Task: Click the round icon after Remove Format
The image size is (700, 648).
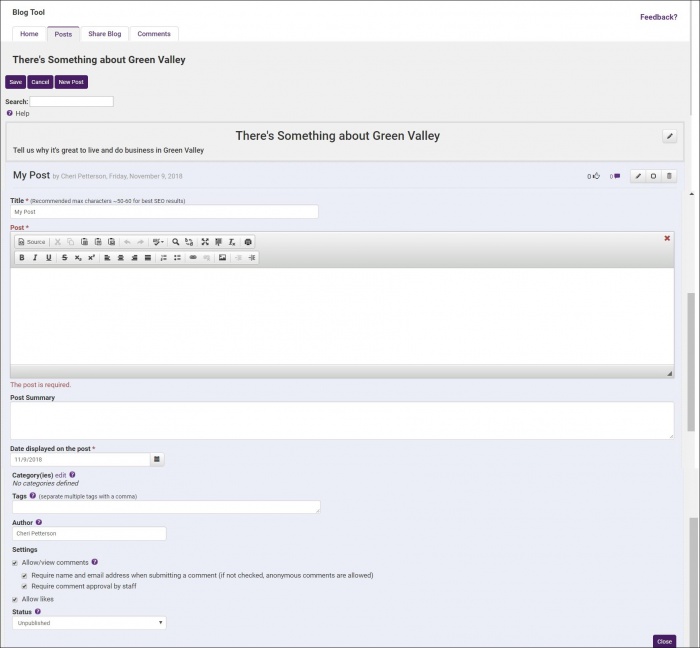Action: coord(248,242)
